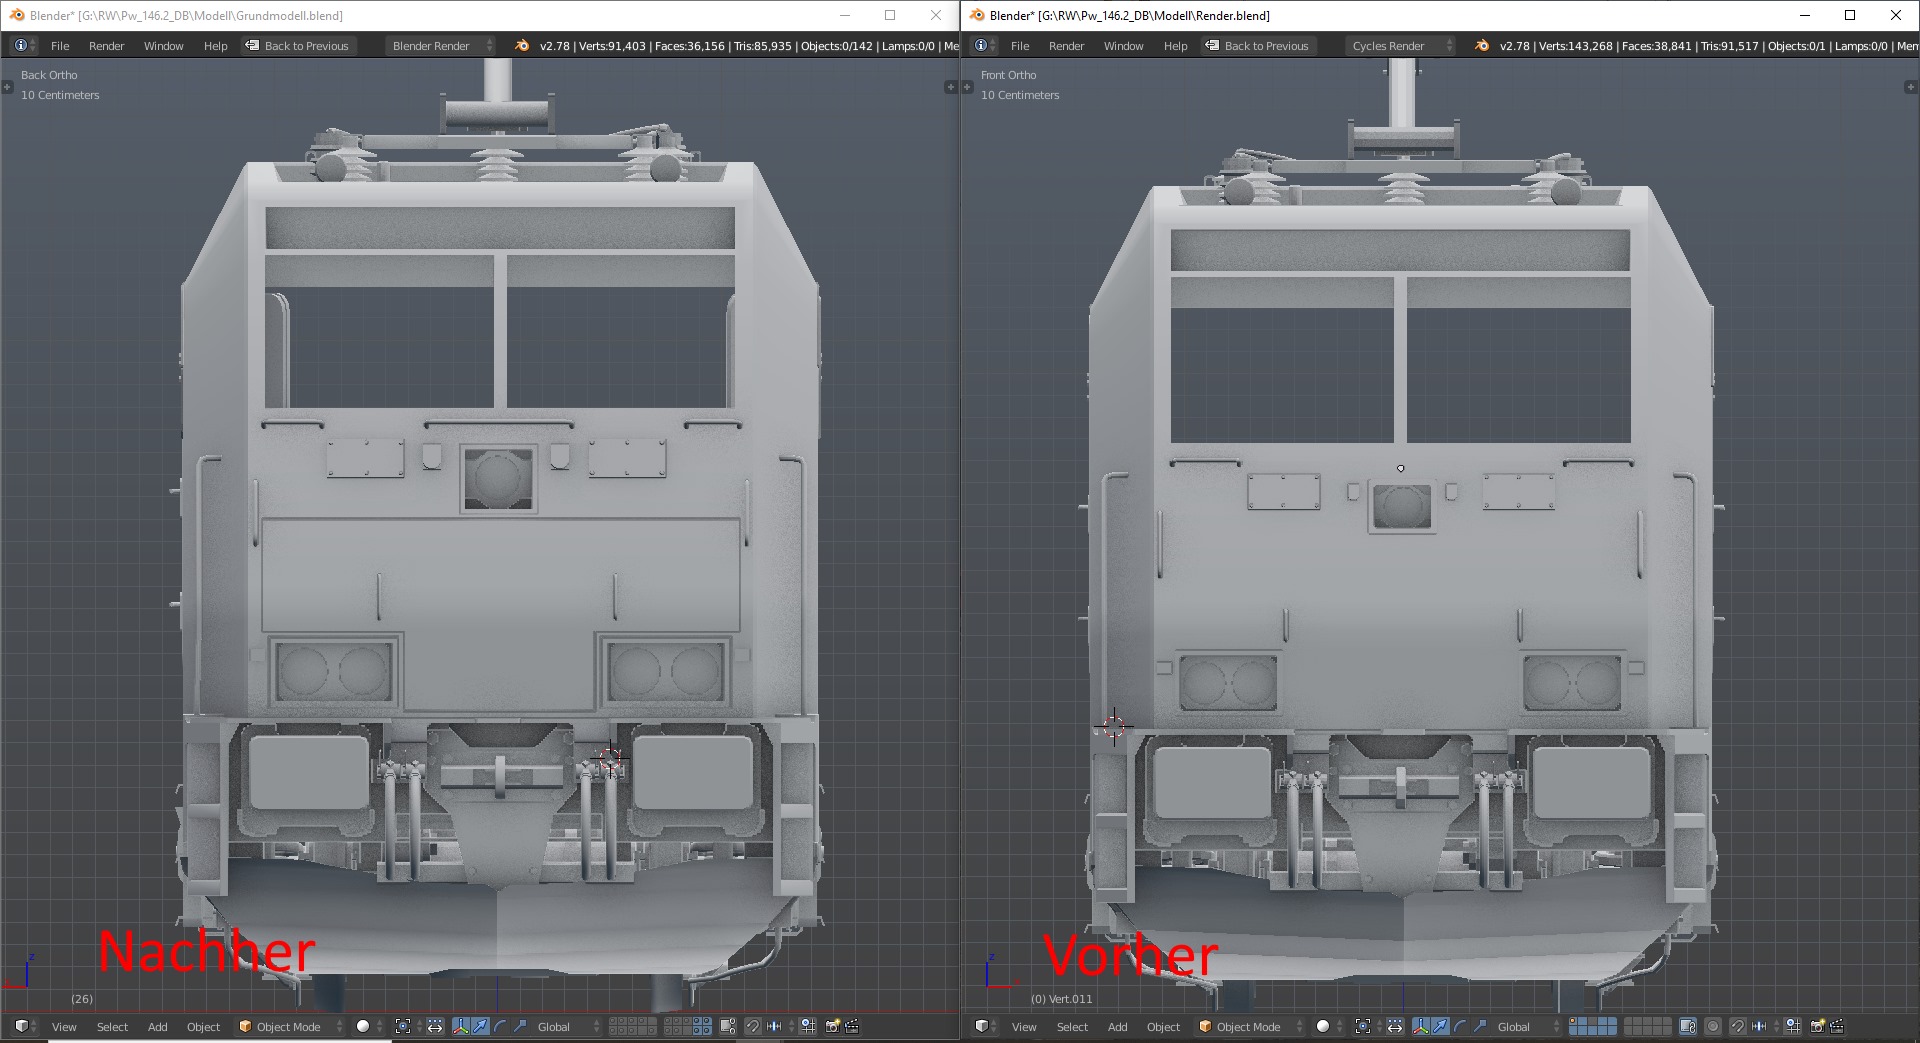
Task: Open Object Mode dropdown in Render.blend window
Action: [x=1250, y=1026]
